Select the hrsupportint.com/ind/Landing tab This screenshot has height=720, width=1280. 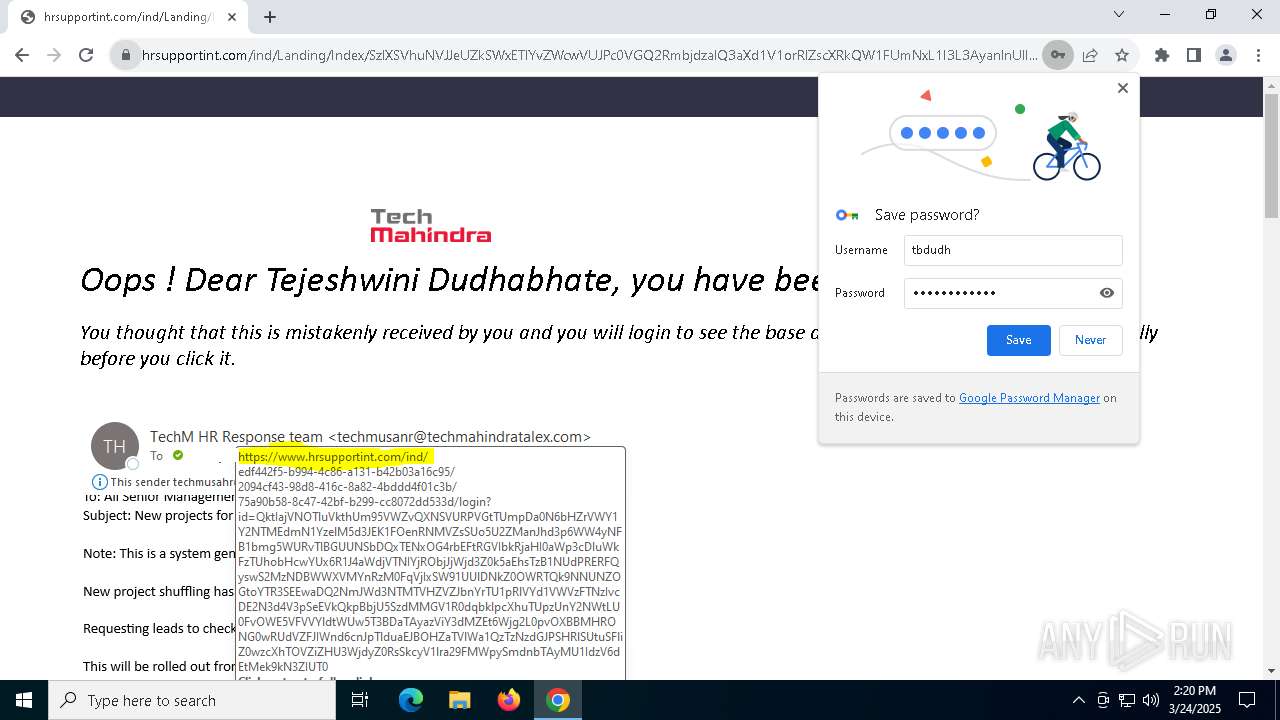128,17
